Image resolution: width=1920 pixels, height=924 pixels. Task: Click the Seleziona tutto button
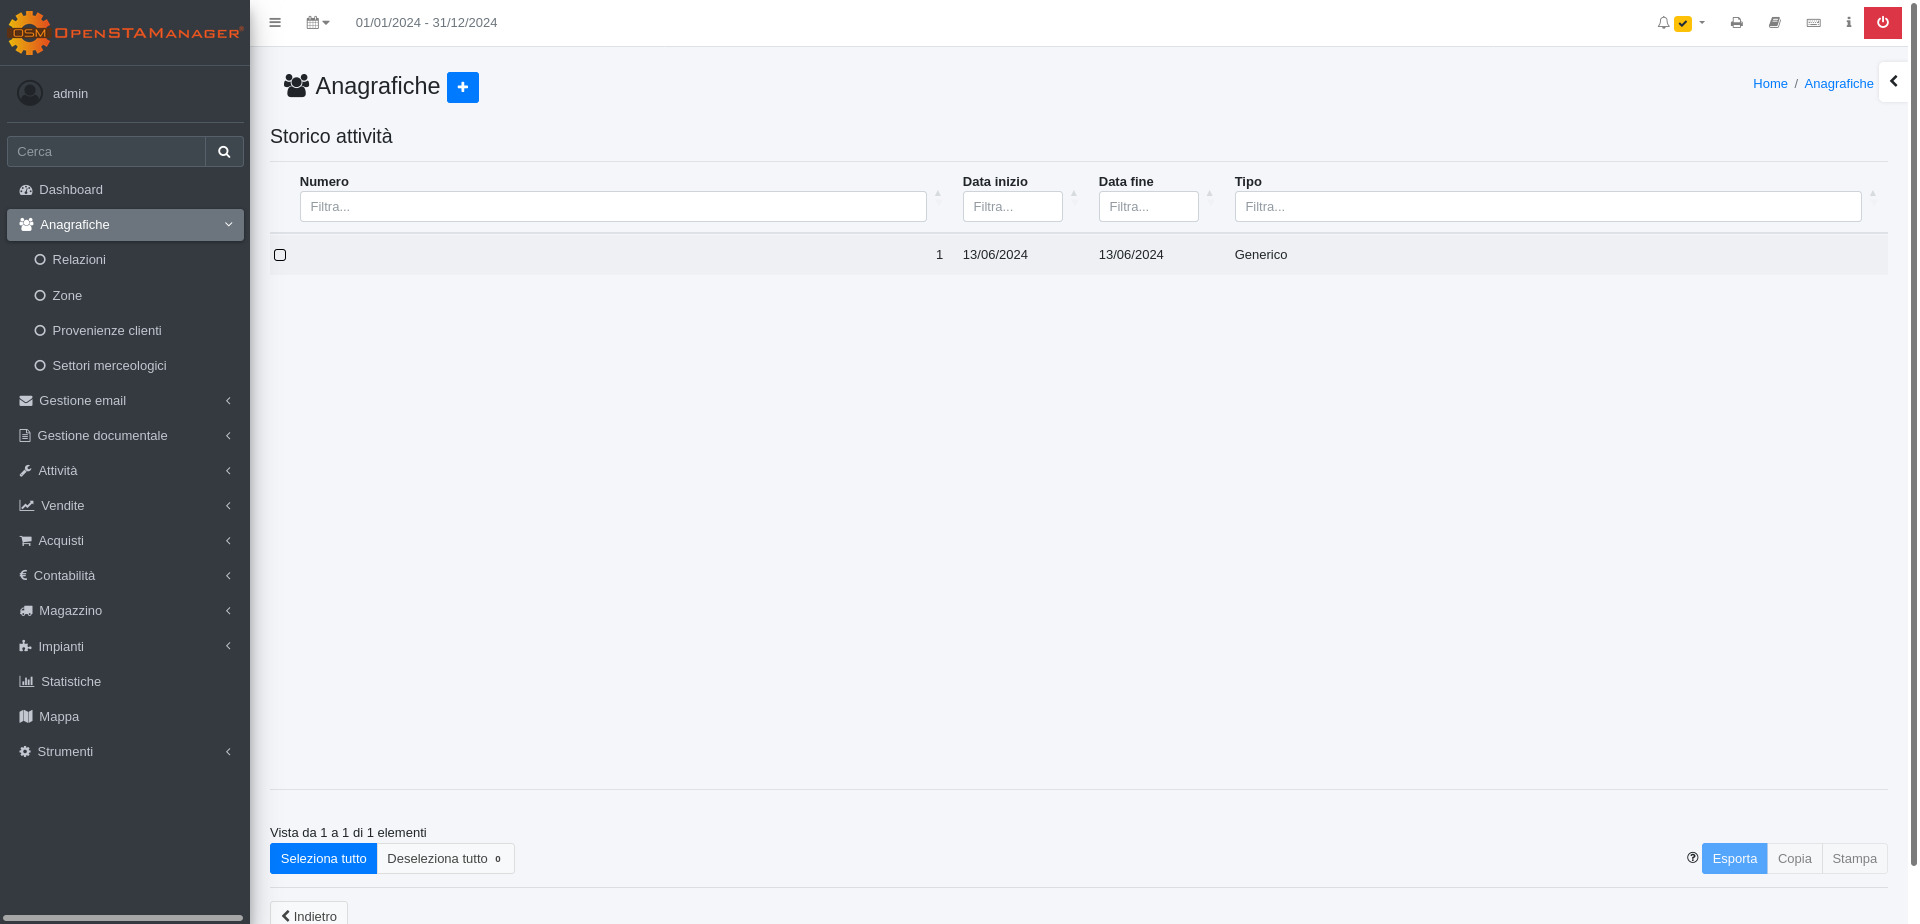pyautogui.click(x=323, y=859)
